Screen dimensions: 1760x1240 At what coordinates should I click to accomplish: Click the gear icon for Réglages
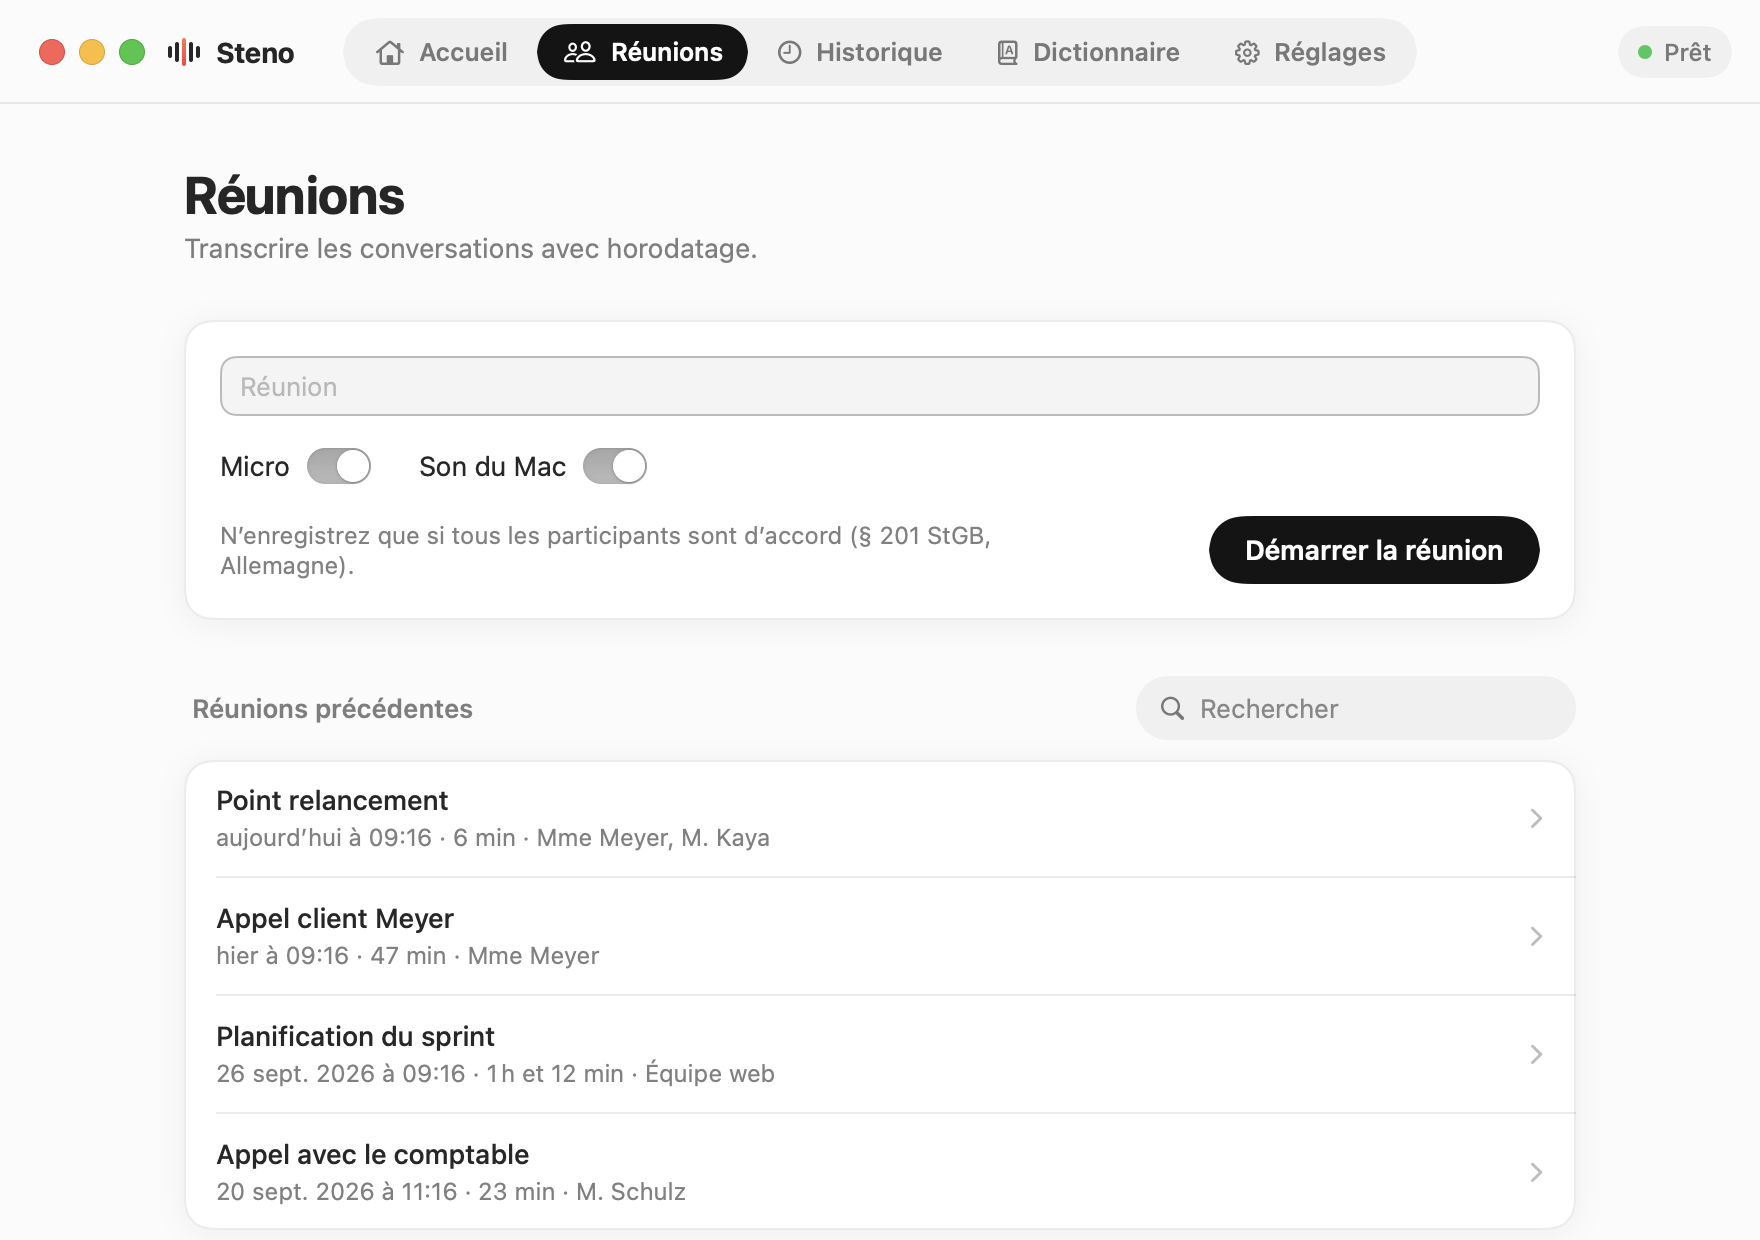[1247, 52]
